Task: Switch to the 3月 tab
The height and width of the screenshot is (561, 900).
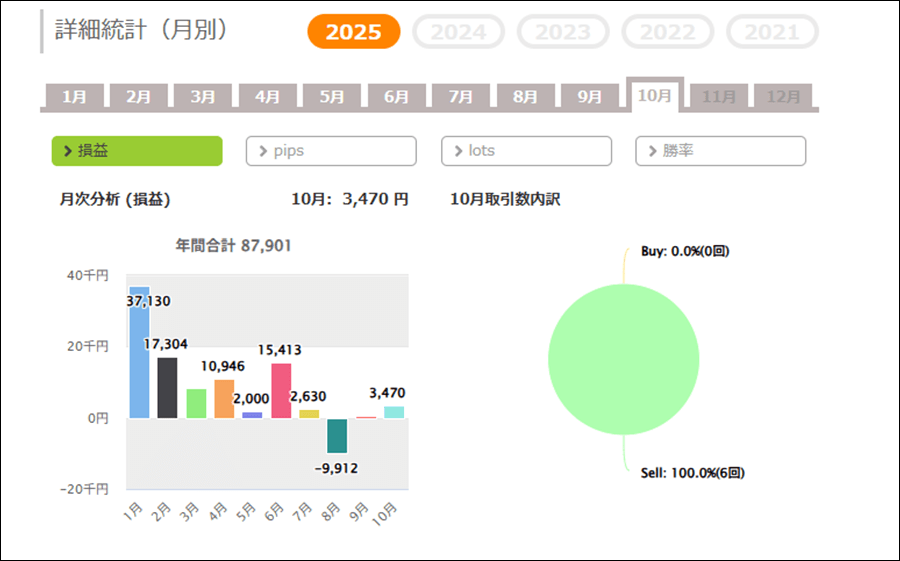Action: pos(203,97)
